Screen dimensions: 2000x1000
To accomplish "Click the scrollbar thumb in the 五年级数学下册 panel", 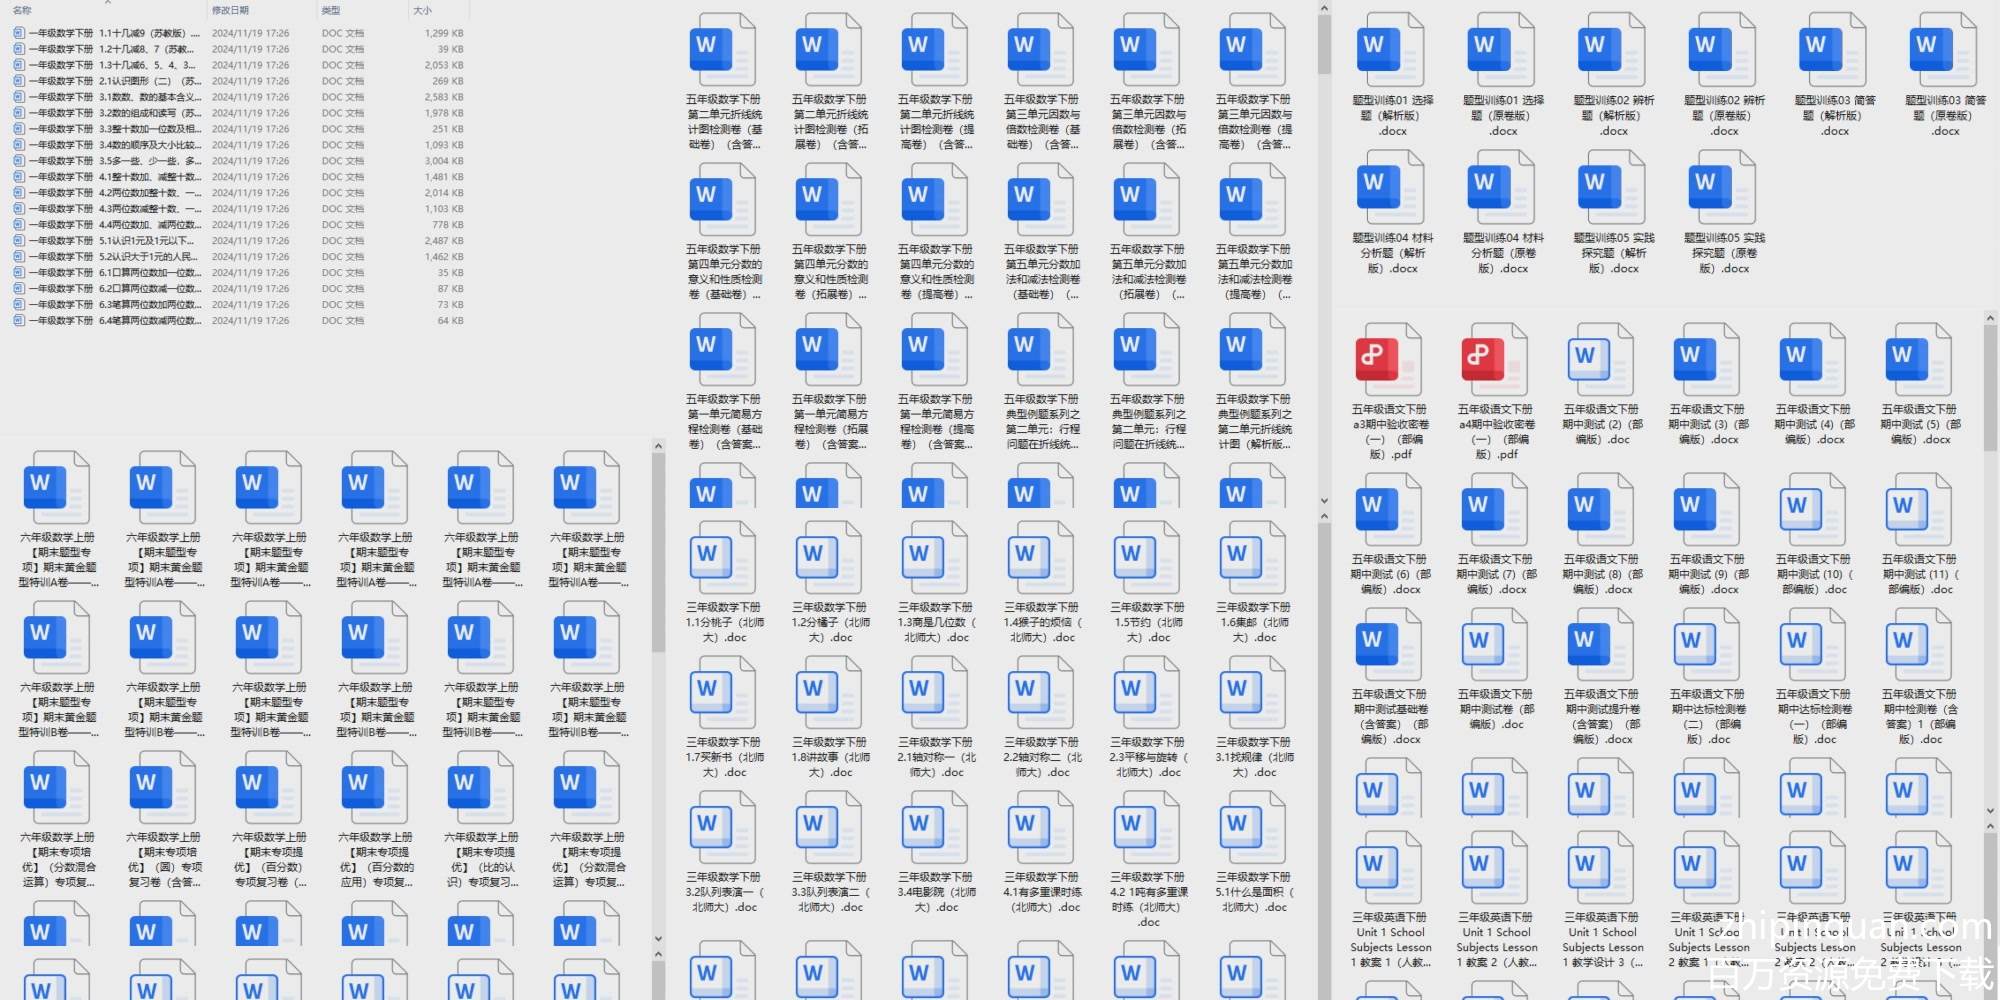I will [x=1324, y=45].
